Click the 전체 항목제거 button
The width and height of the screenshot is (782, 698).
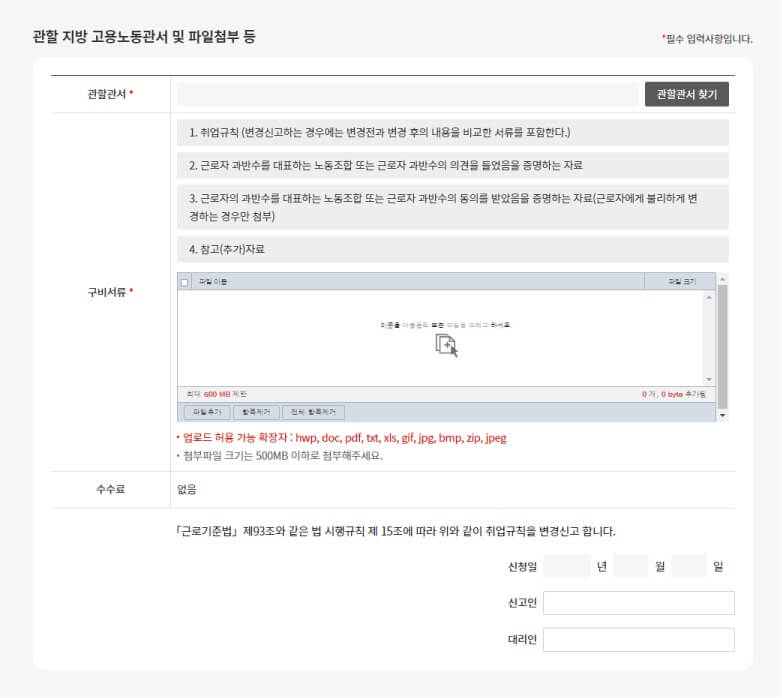(314, 412)
